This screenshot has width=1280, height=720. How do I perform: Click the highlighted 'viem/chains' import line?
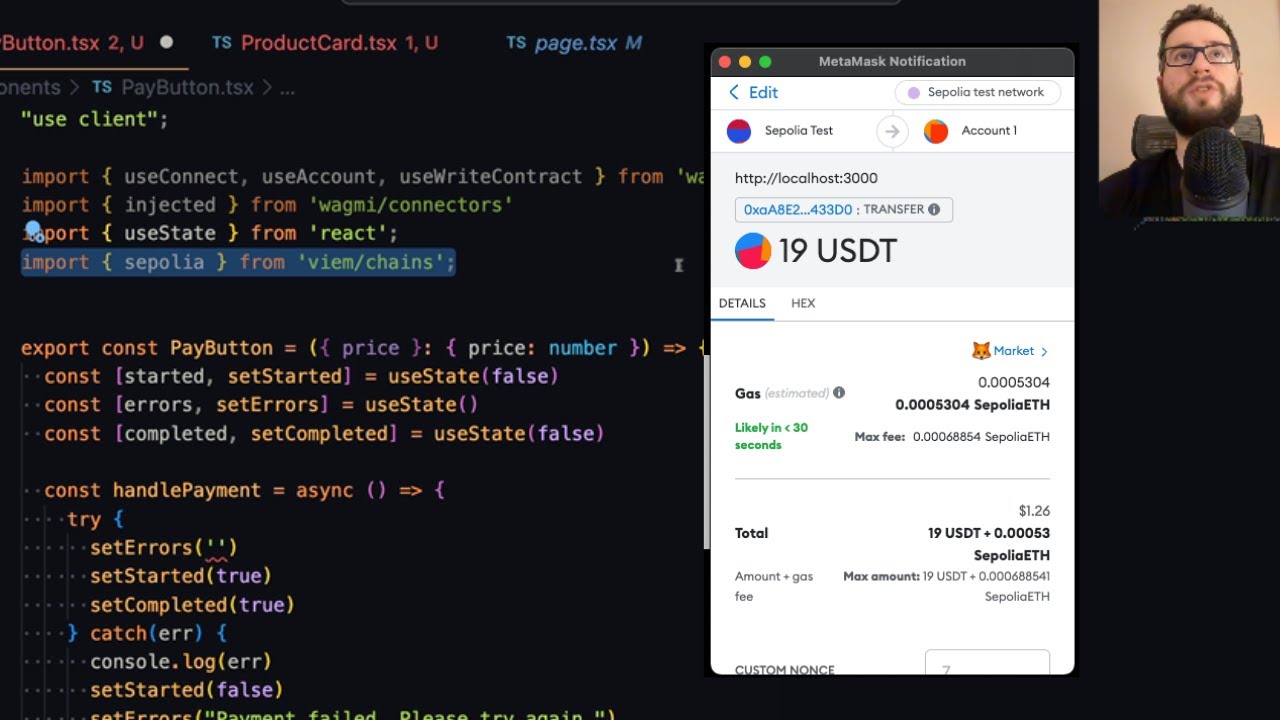[x=238, y=262]
